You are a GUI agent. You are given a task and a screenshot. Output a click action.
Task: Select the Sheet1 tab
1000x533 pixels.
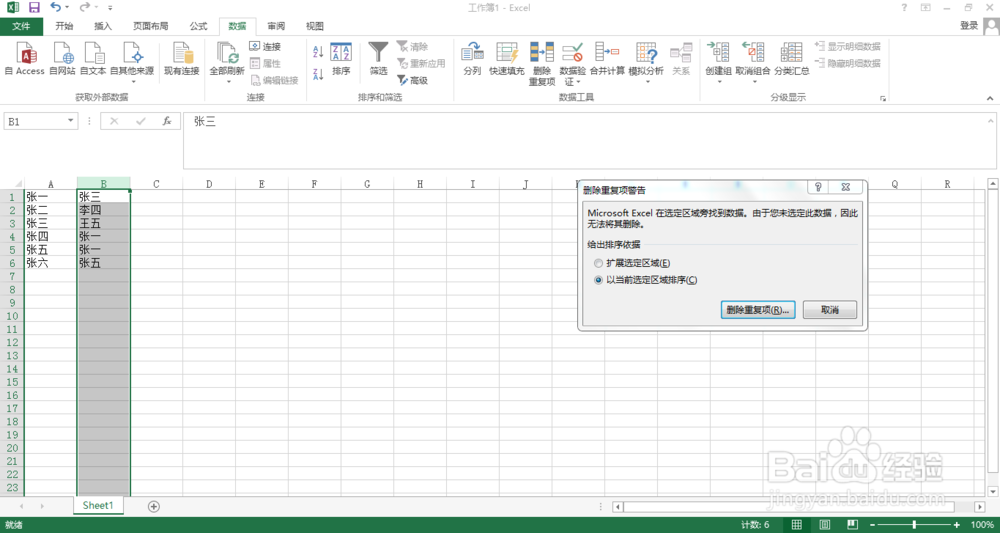pos(98,505)
